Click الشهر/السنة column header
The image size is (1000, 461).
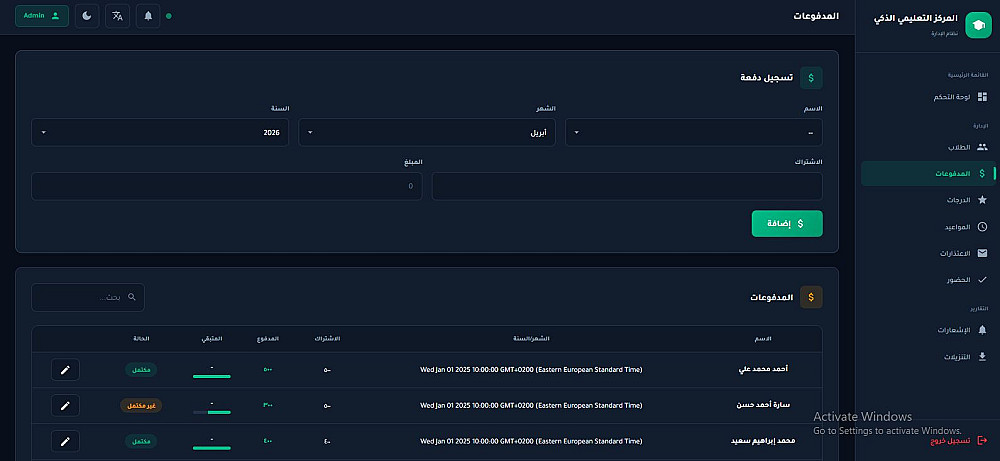[x=531, y=339]
